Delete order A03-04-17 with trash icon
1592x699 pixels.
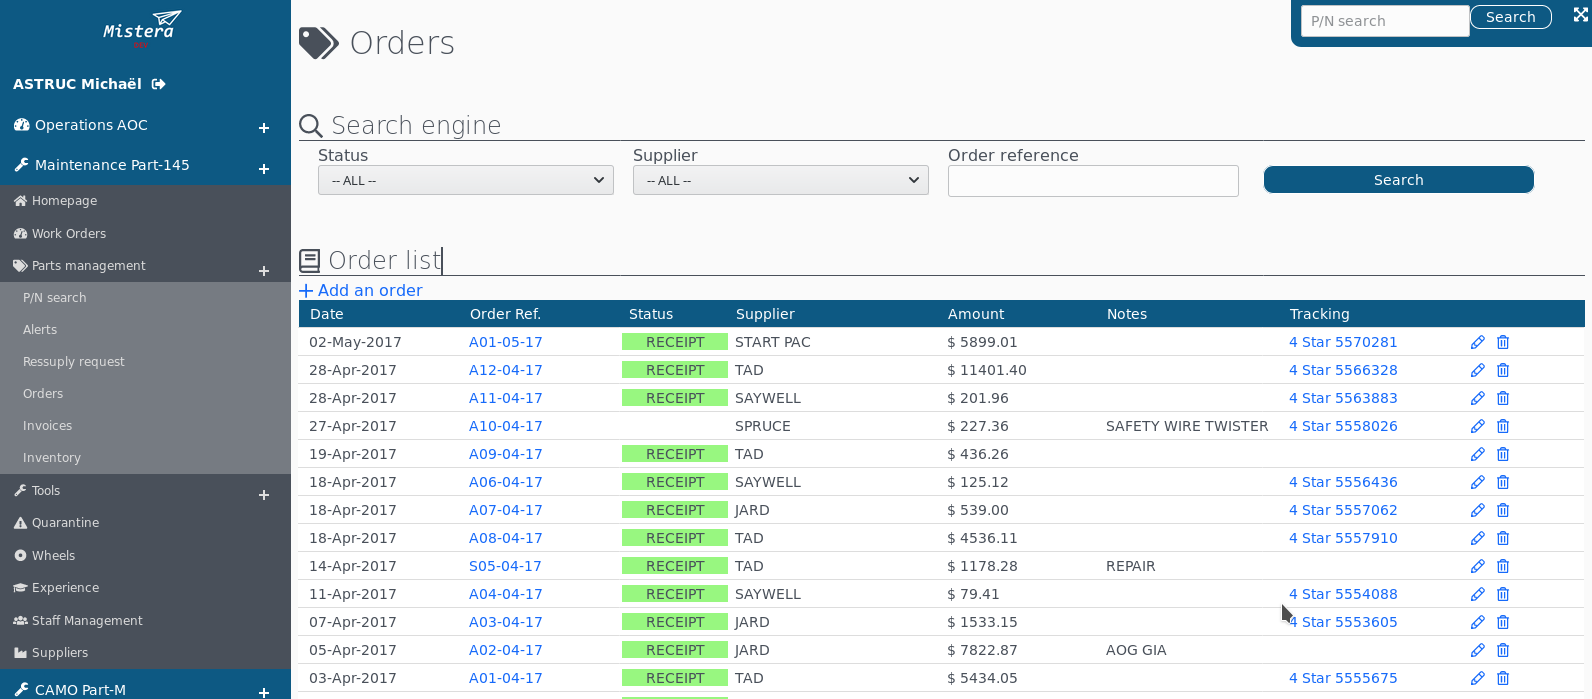tap(1502, 622)
